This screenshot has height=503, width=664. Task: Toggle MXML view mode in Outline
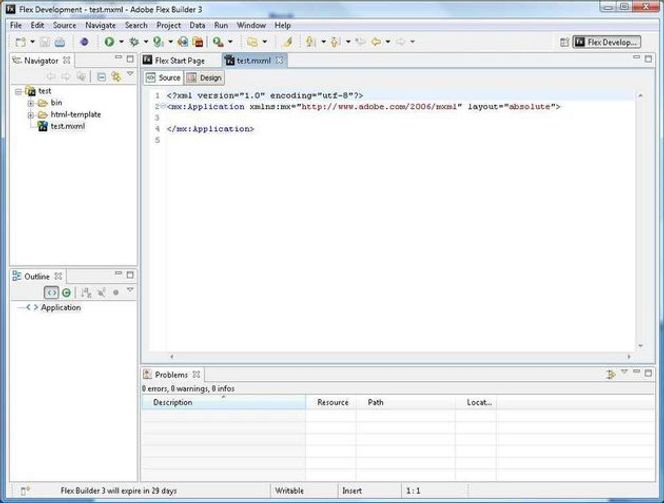[x=51, y=292]
